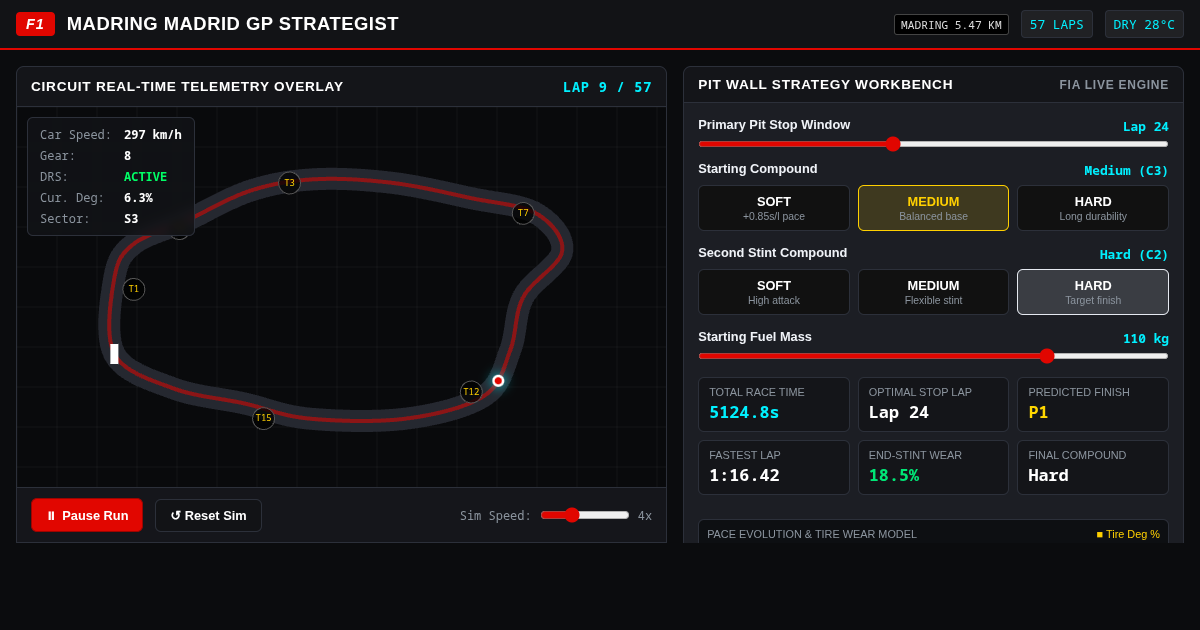Click the yellow Tire Deg % legend entry
Image resolution: width=1200 pixels, height=630 pixels.
coord(1128,534)
